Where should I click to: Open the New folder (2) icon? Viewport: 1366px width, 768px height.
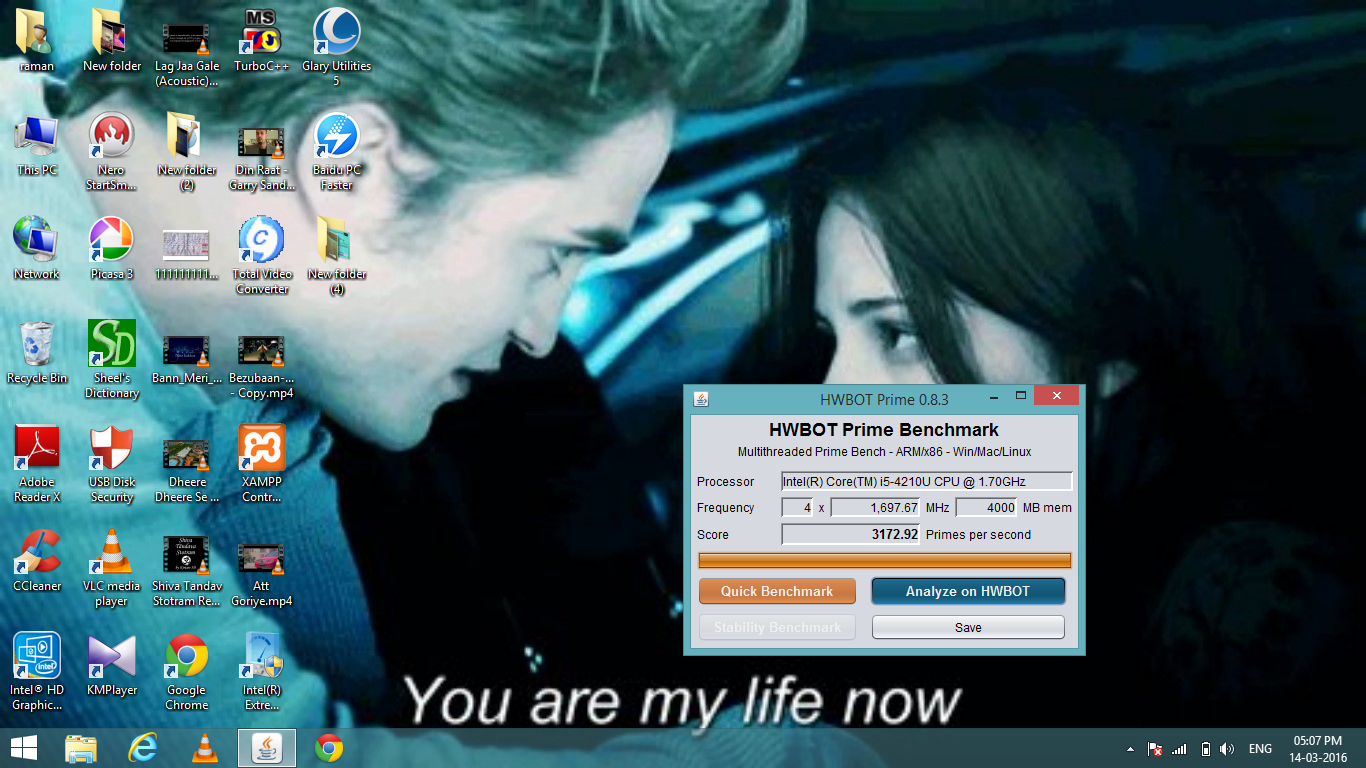[186, 135]
